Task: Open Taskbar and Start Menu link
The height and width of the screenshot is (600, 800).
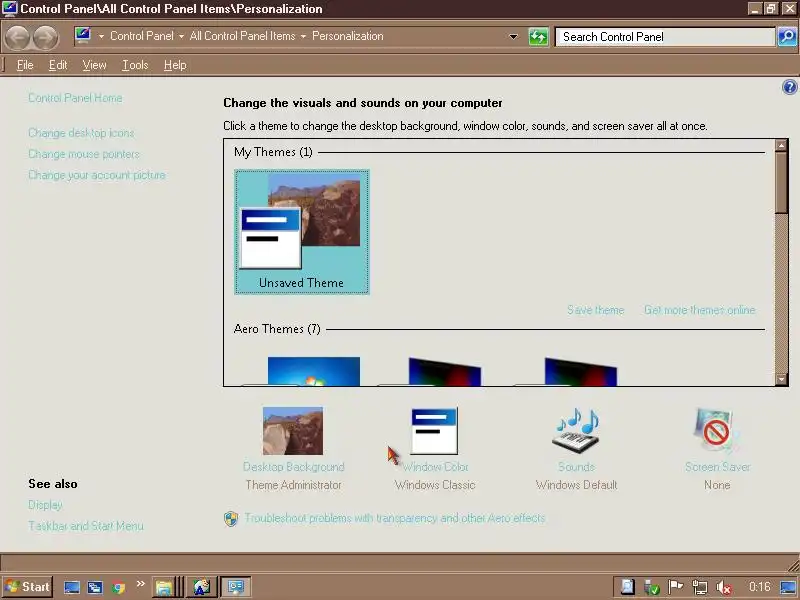Action: coord(86,526)
